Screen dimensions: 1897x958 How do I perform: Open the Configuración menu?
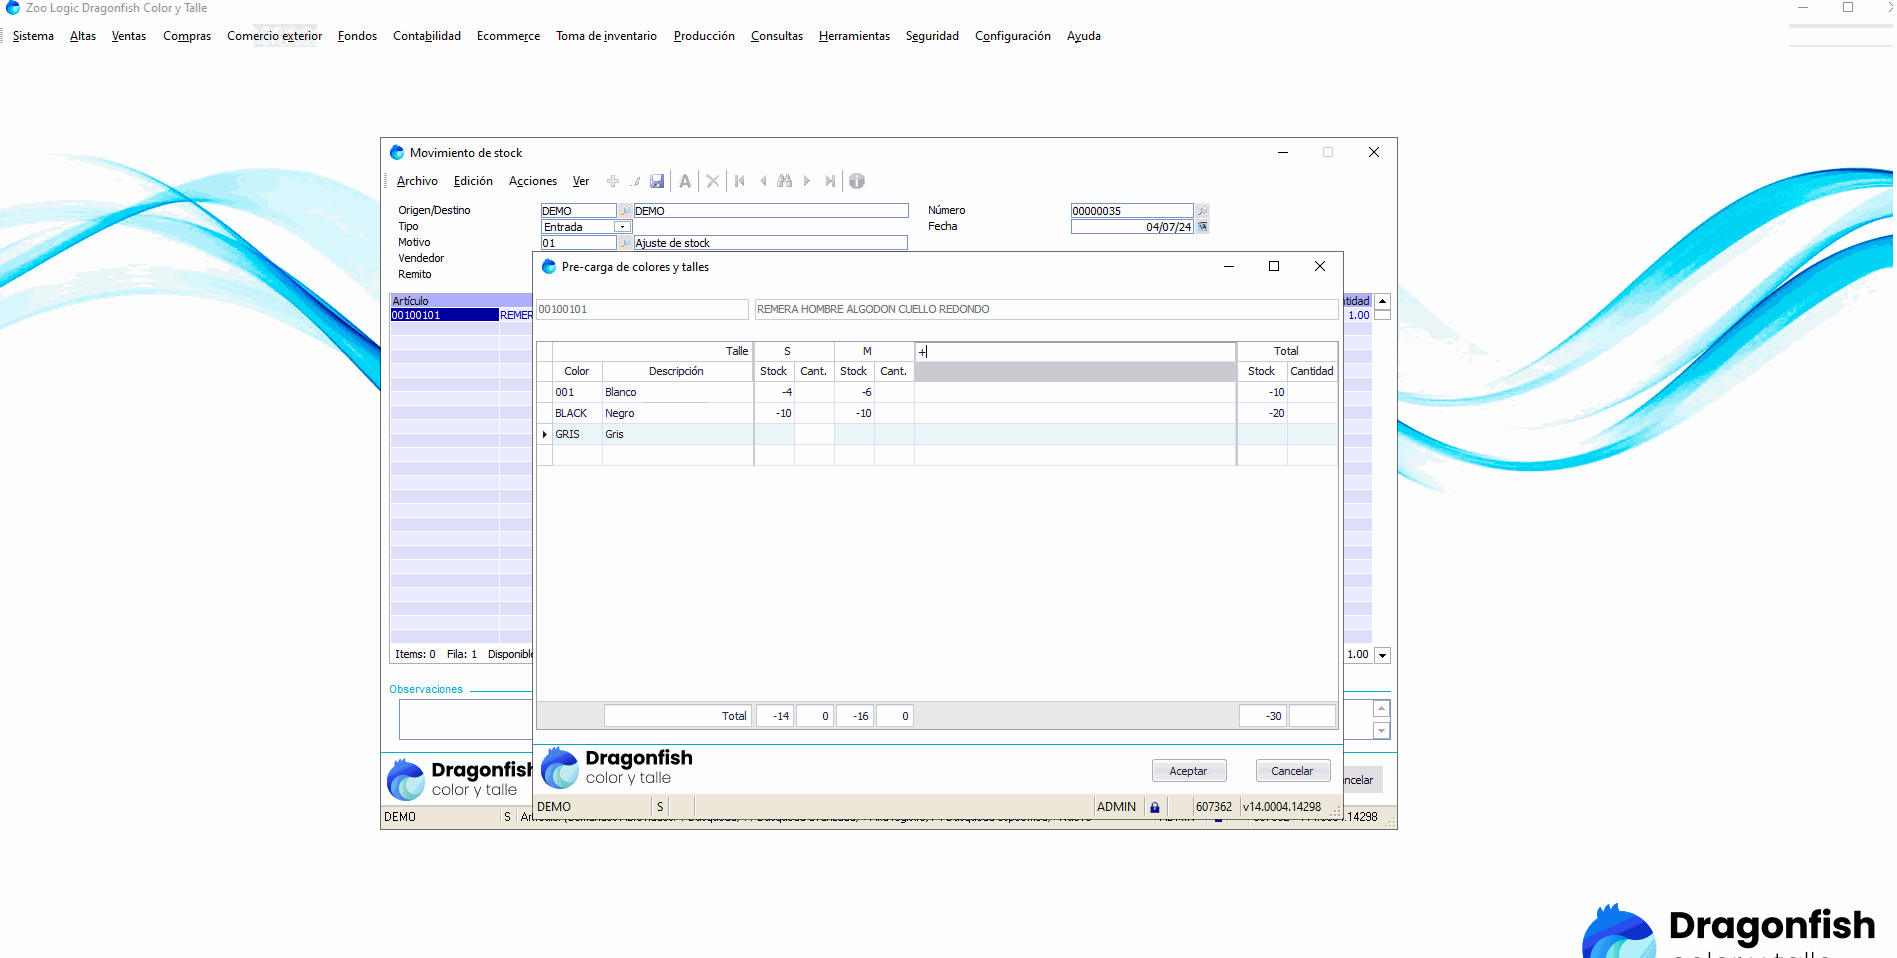point(1013,36)
